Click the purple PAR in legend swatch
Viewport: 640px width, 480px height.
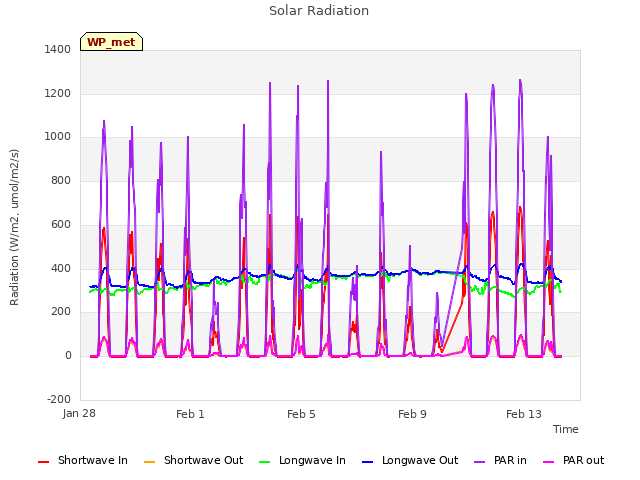(x=480, y=462)
